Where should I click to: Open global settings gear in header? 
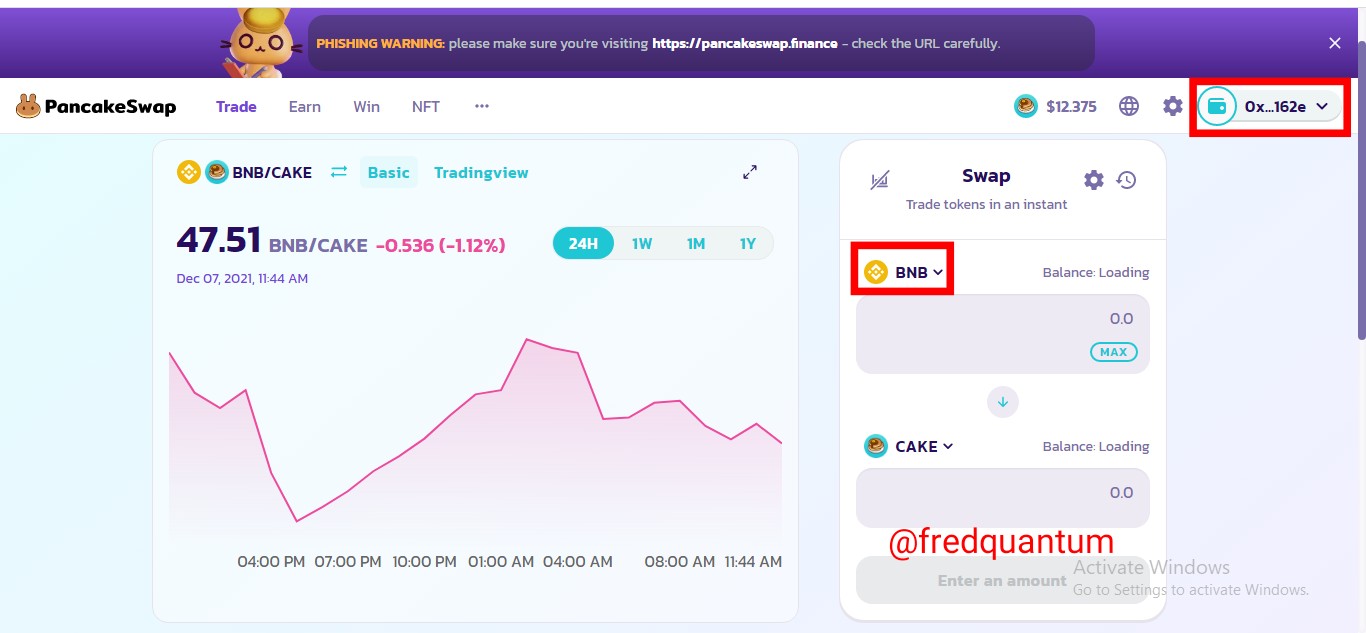[1173, 106]
